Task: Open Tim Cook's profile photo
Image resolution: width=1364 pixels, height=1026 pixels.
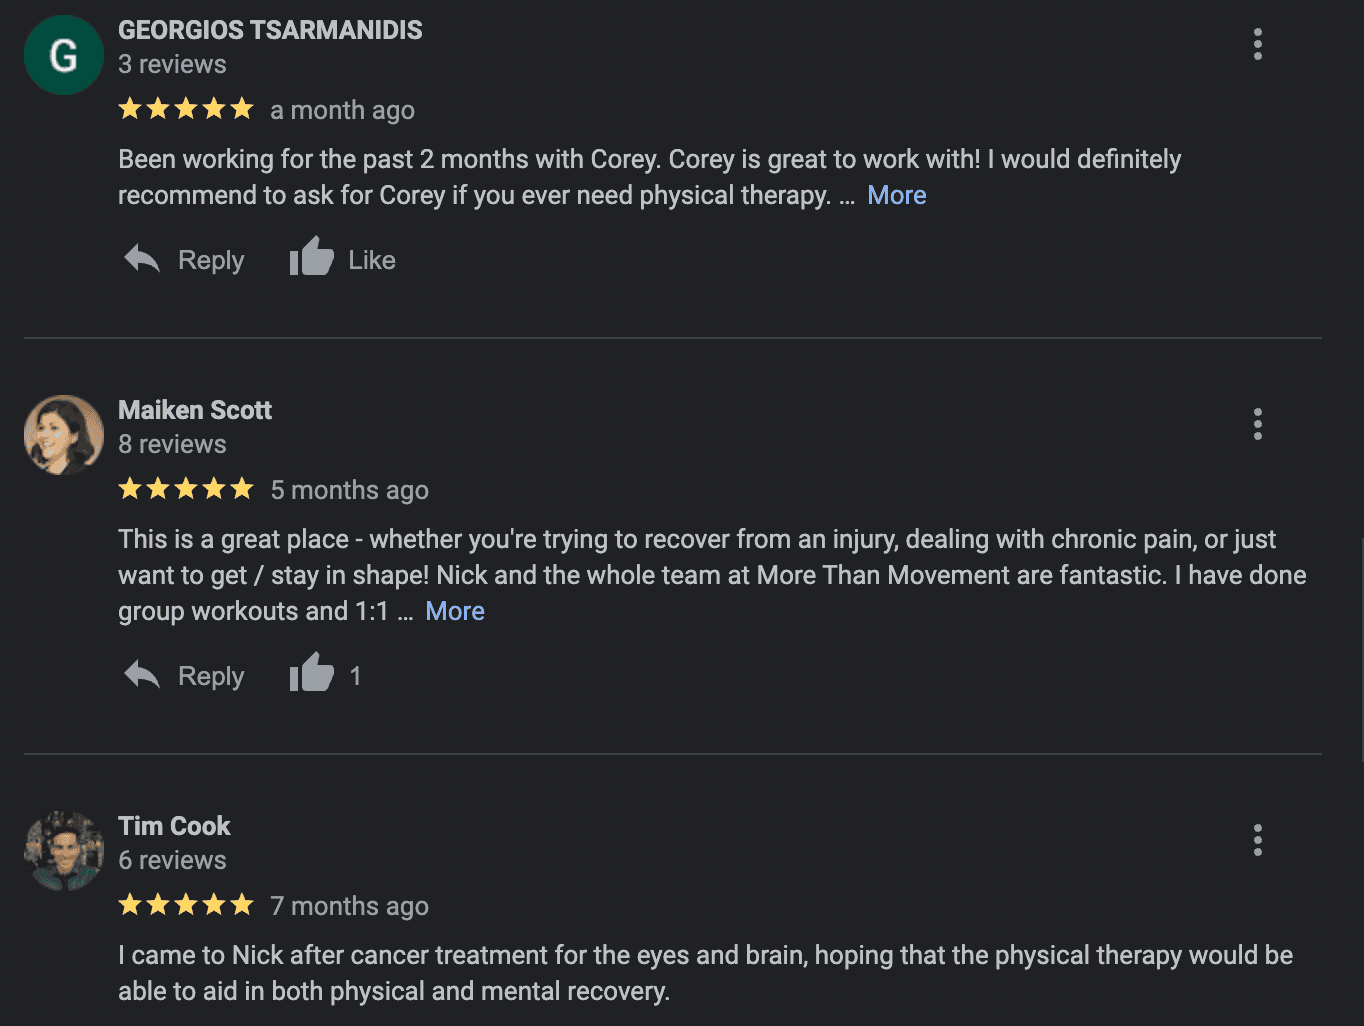Action: click(64, 851)
